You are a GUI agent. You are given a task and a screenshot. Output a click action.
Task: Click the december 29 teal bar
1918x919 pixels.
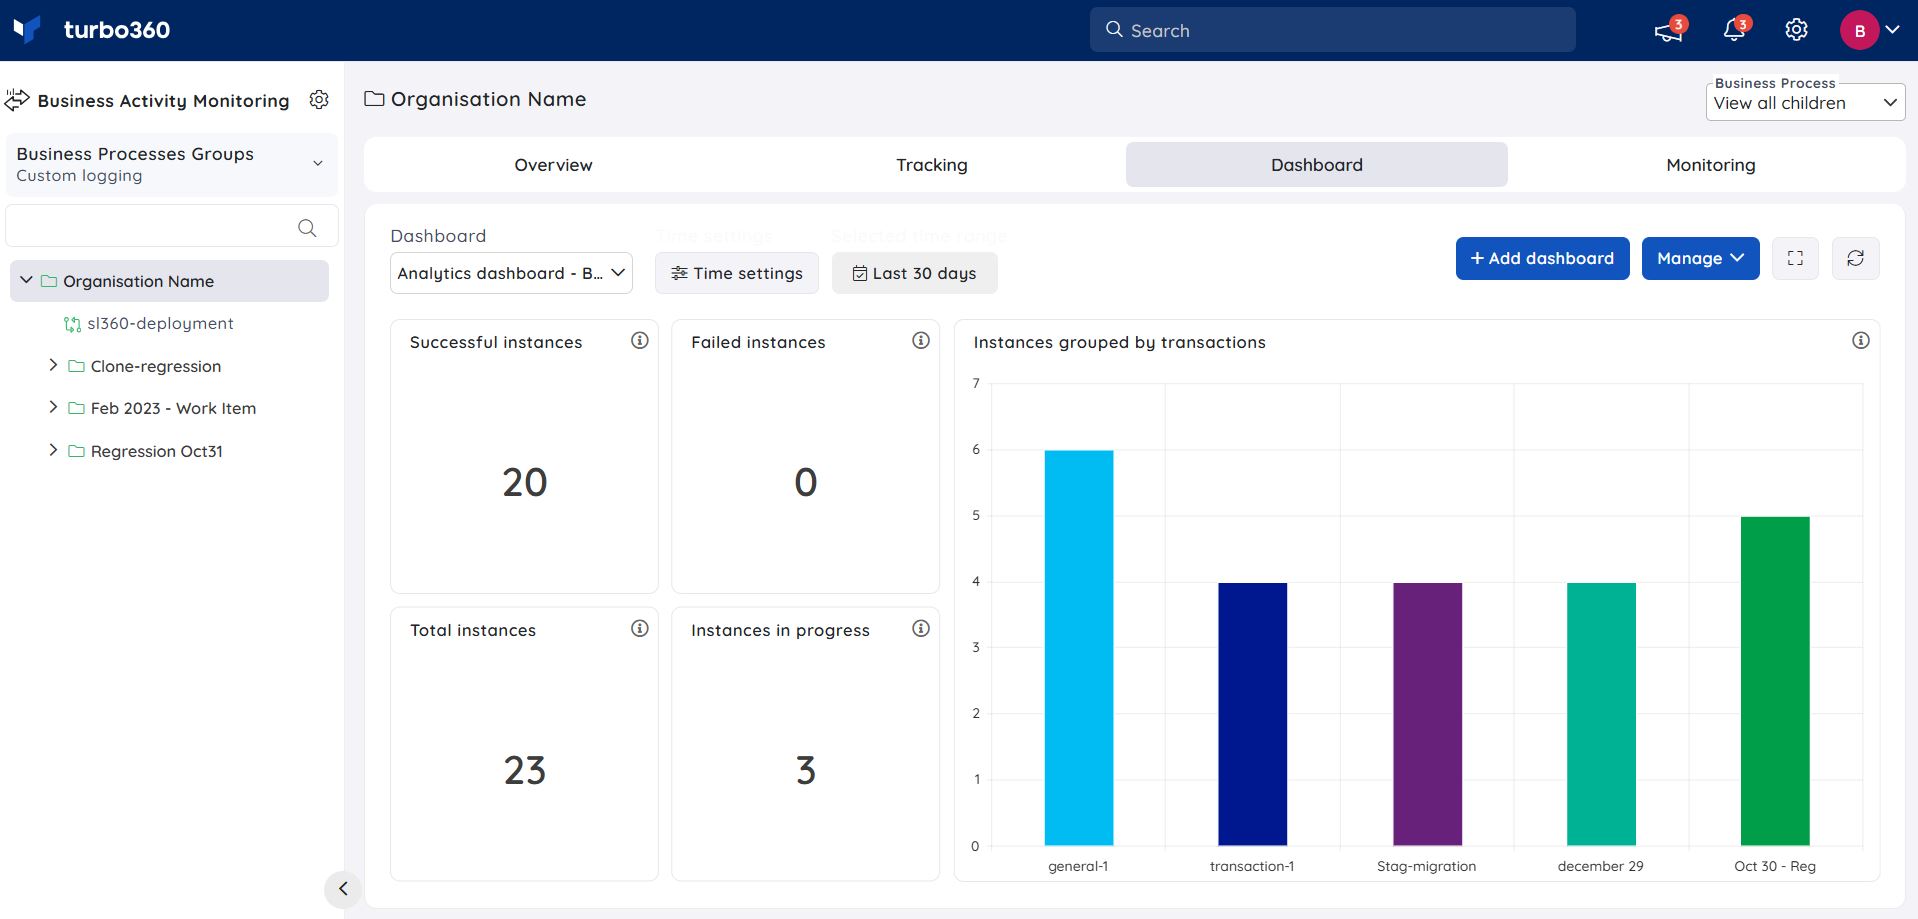[x=1601, y=714]
